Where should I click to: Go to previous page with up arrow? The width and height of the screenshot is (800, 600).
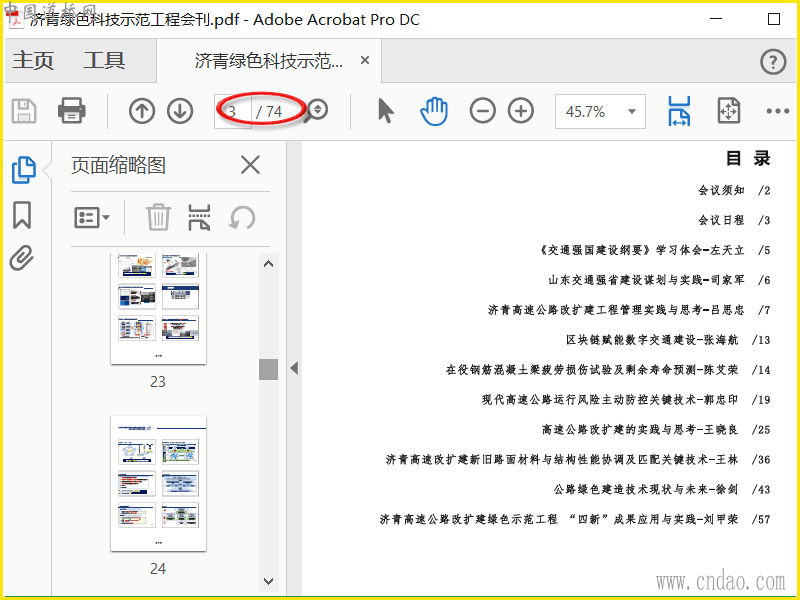[x=142, y=111]
